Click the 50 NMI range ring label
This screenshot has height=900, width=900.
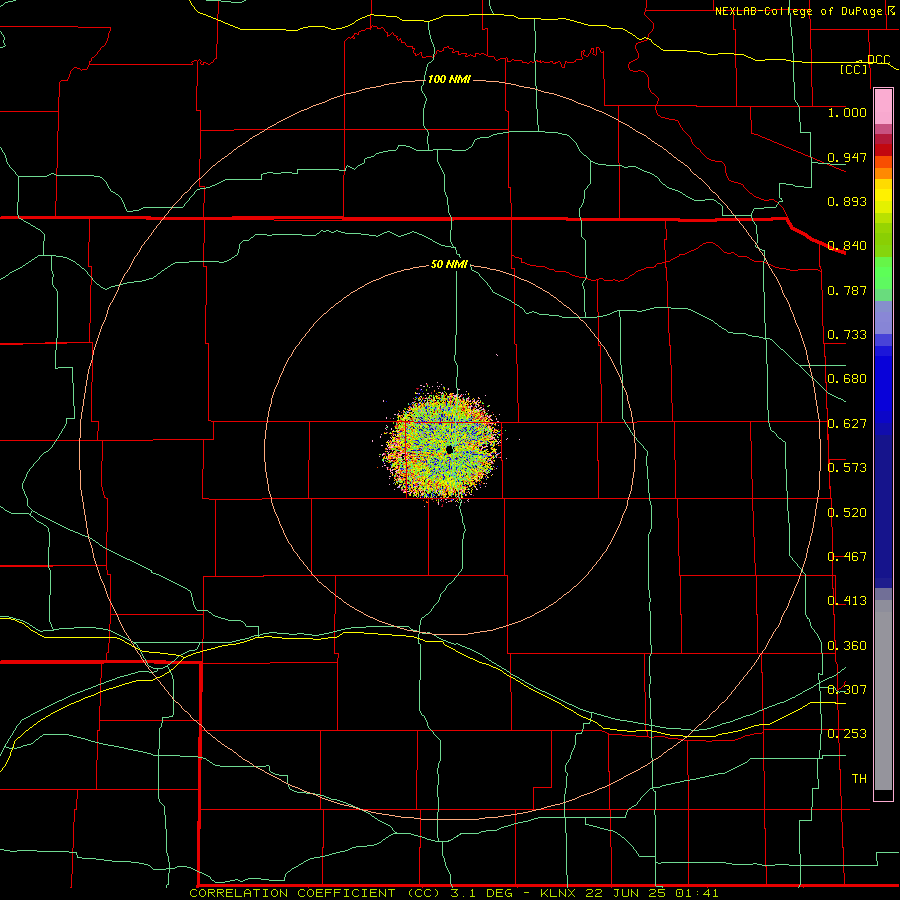449,264
